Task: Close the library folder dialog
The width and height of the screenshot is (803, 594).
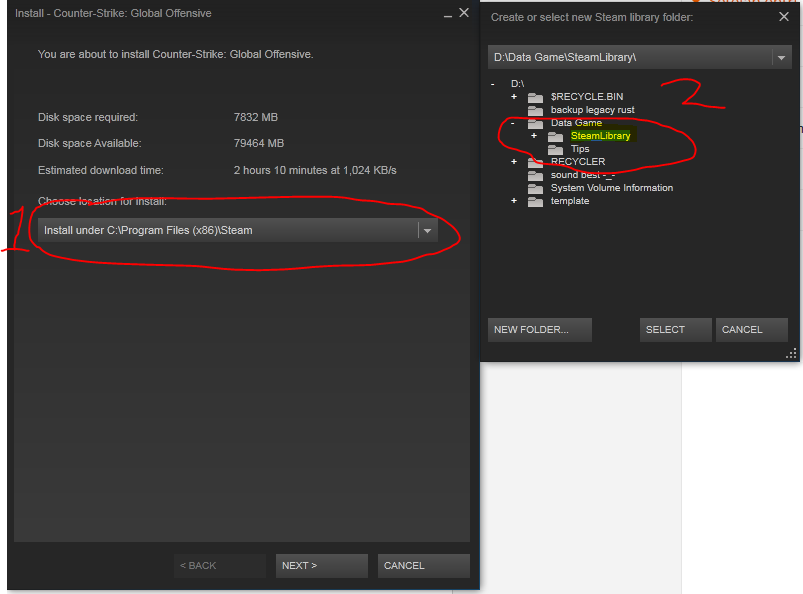Action: click(784, 17)
